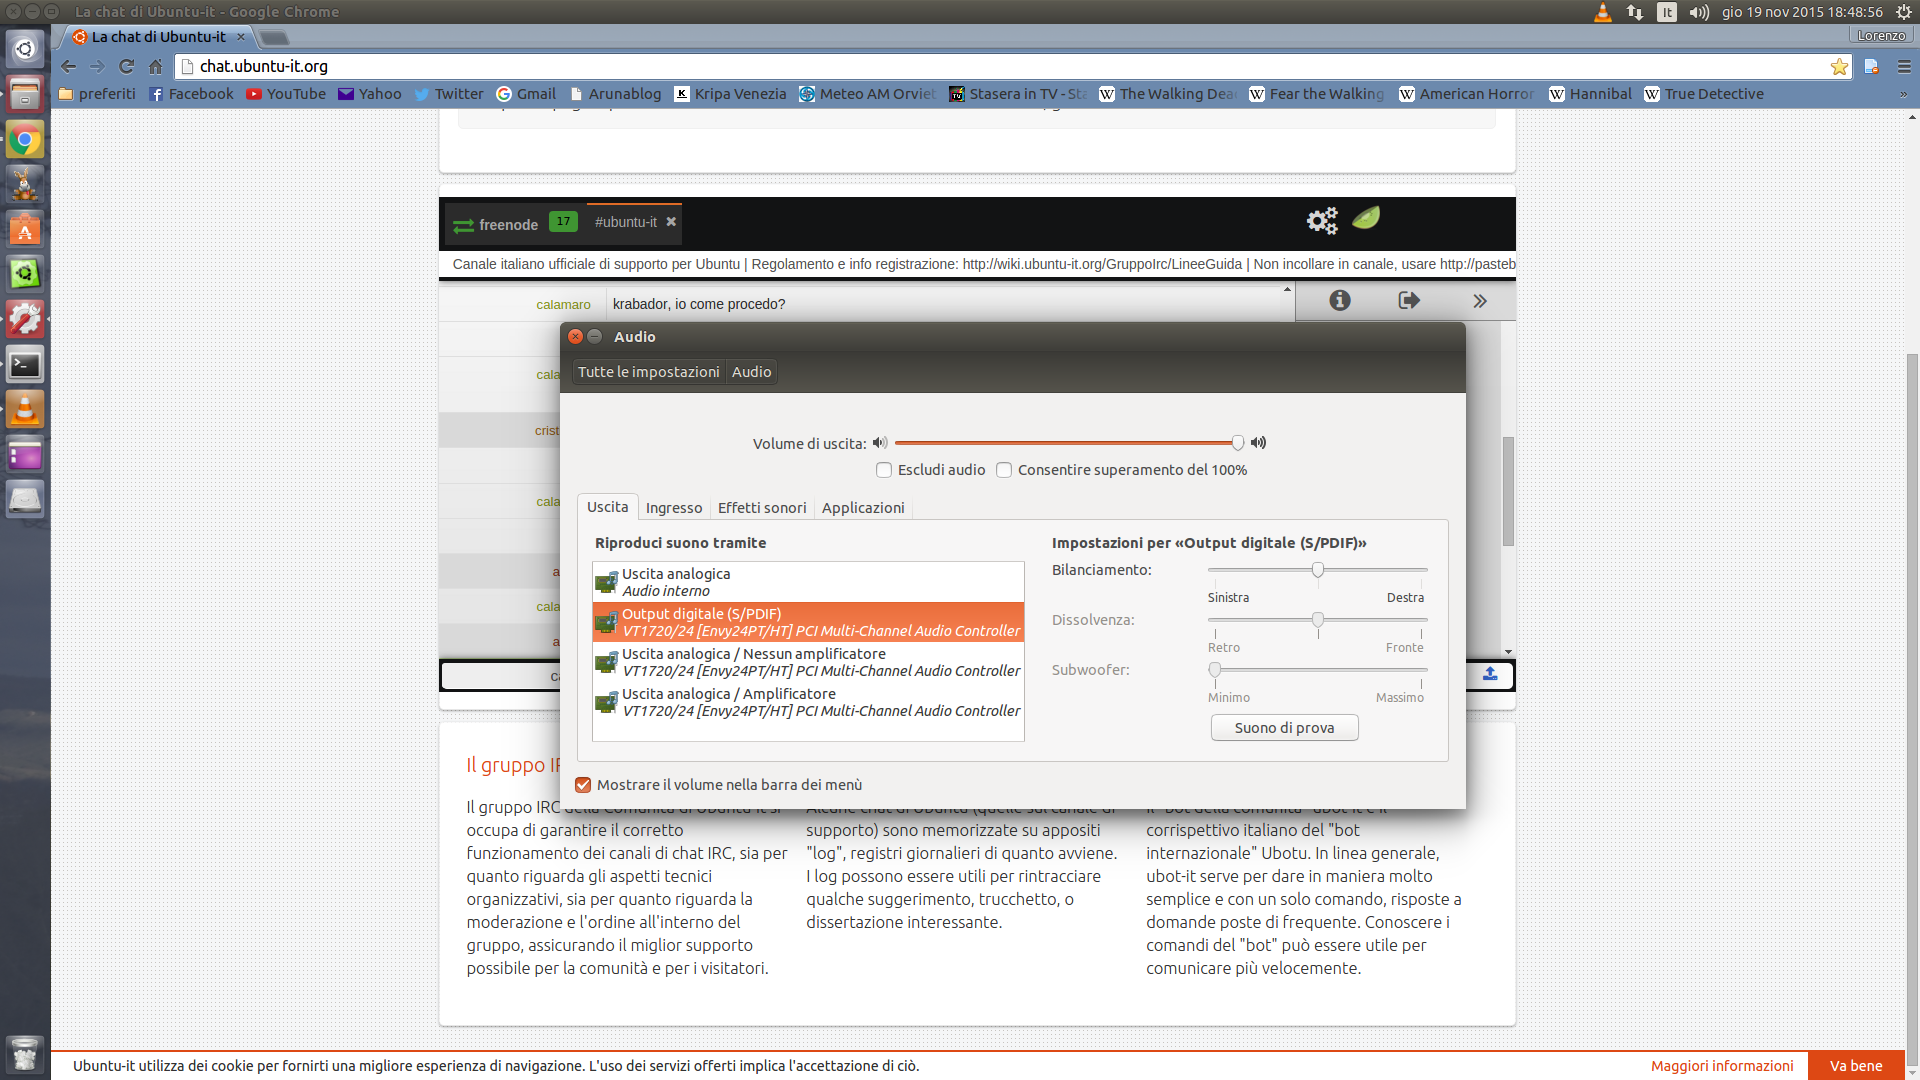Open the Effetti sonori tab

coord(761,508)
